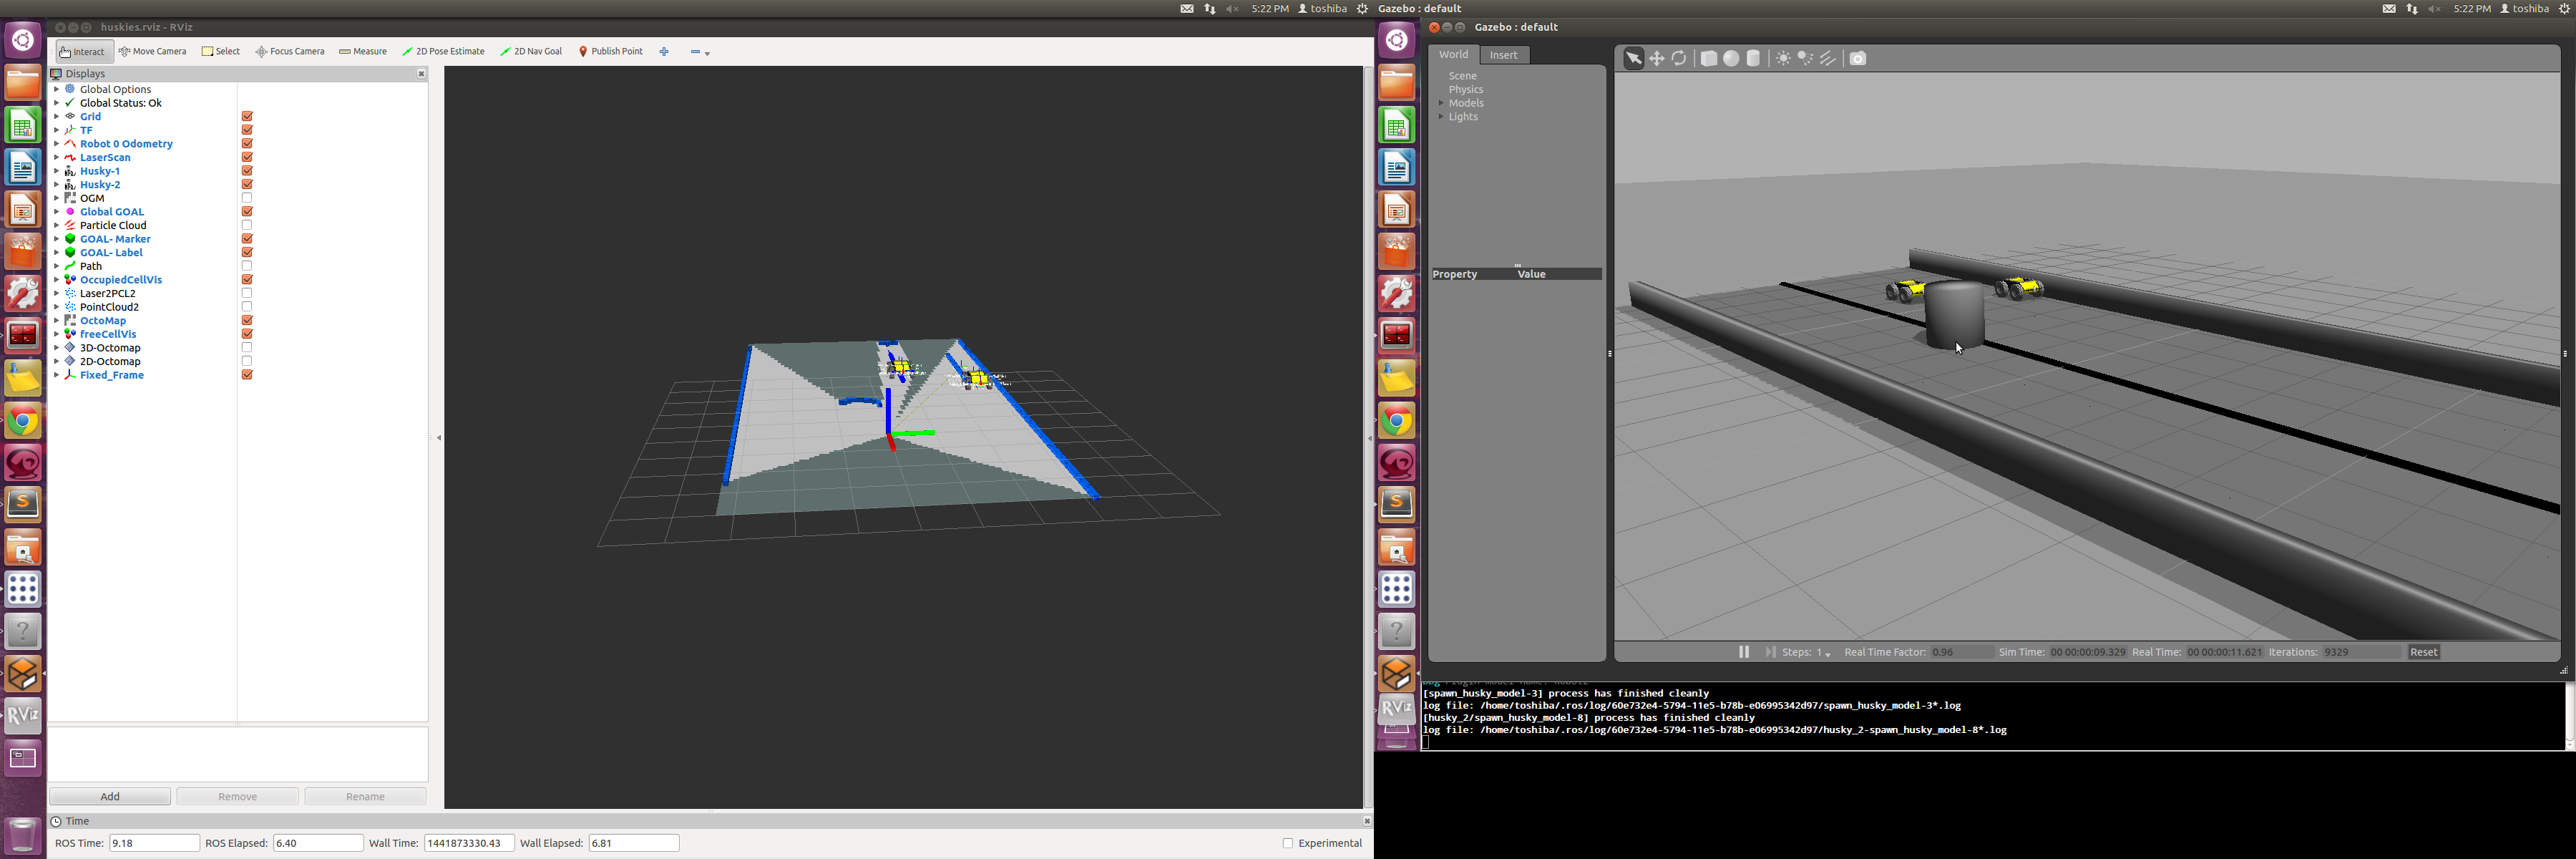Toggle the LaserScan display checkbox

point(247,157)
